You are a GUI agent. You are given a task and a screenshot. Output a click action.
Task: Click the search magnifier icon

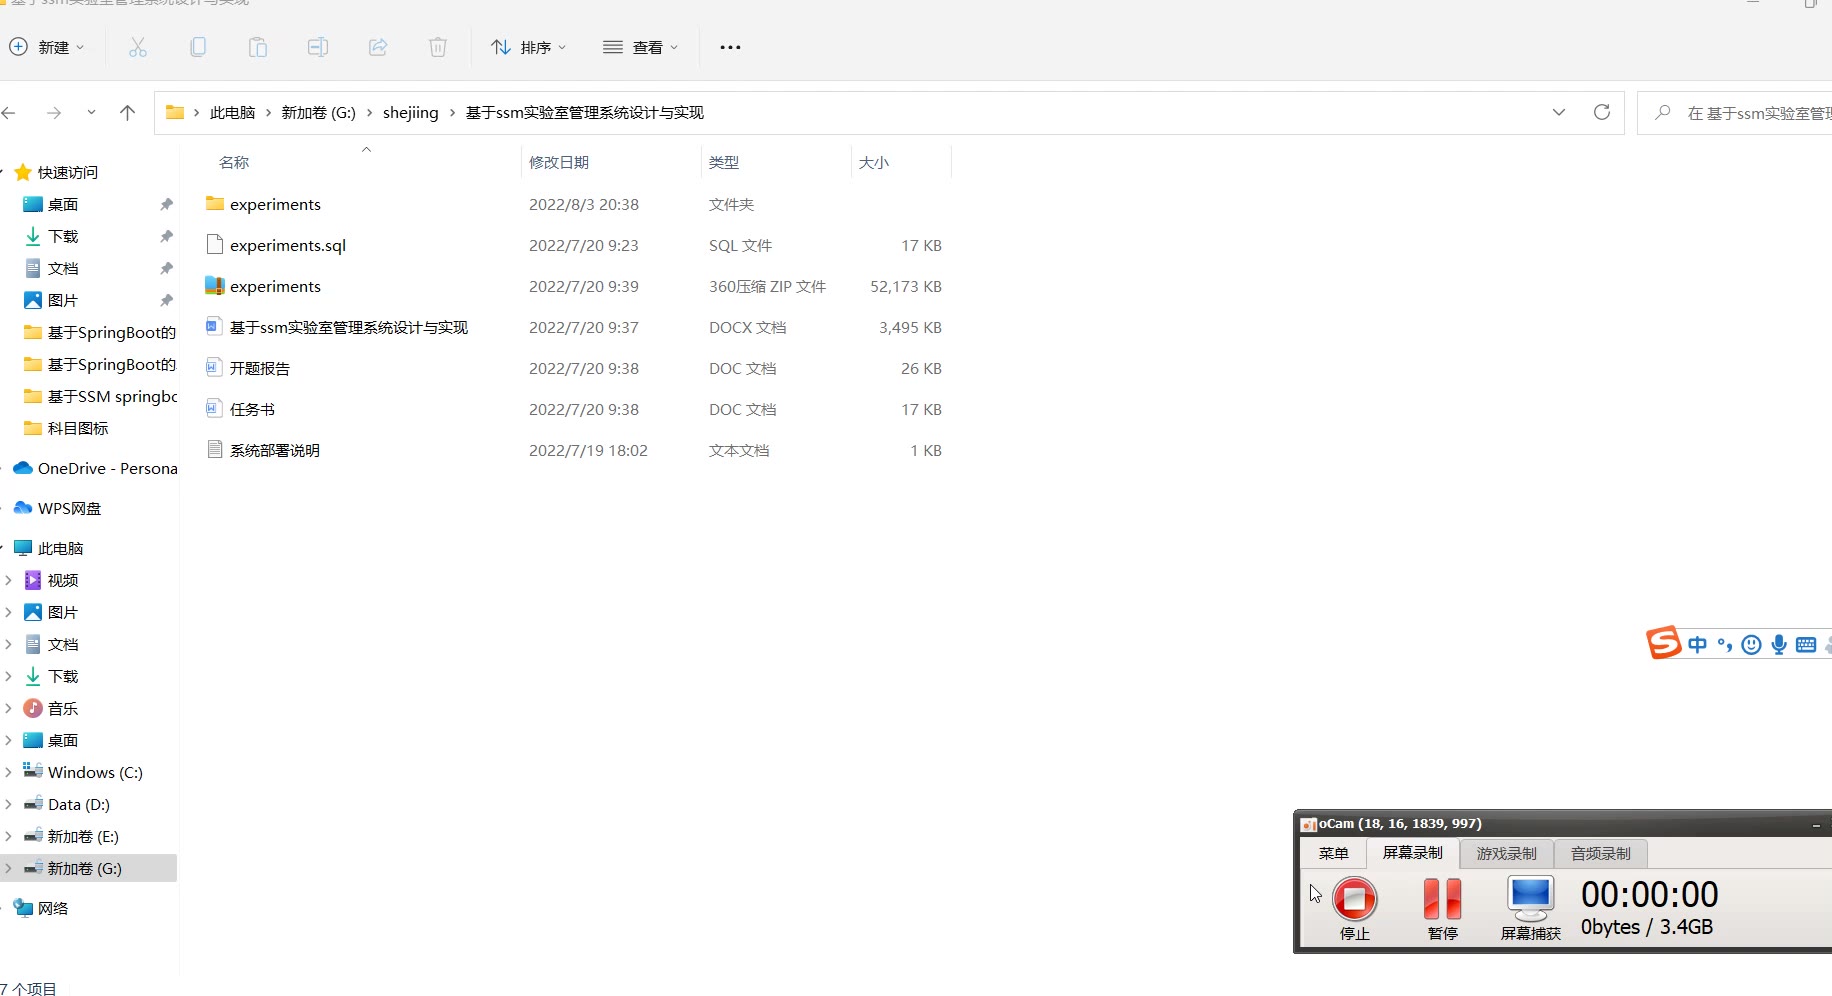pos(1663,112)
